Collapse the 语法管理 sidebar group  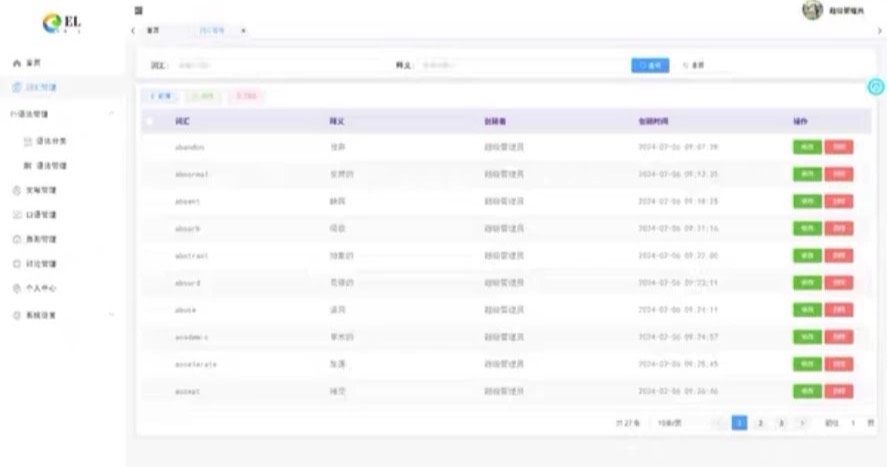coord(111,115)
